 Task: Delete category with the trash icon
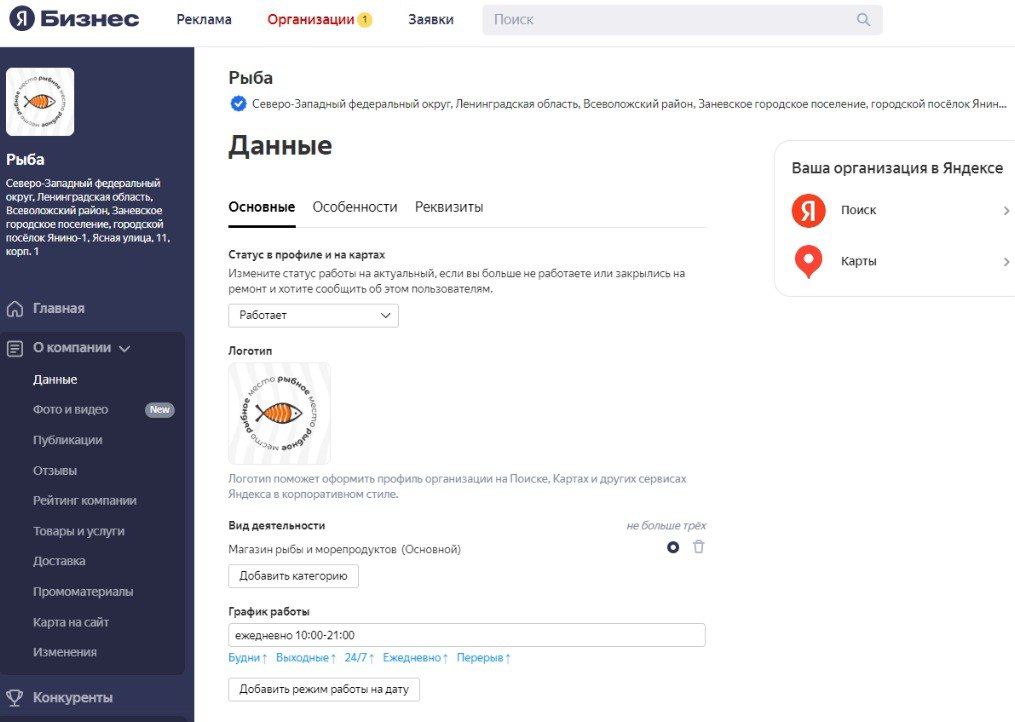tap(698, 547)
